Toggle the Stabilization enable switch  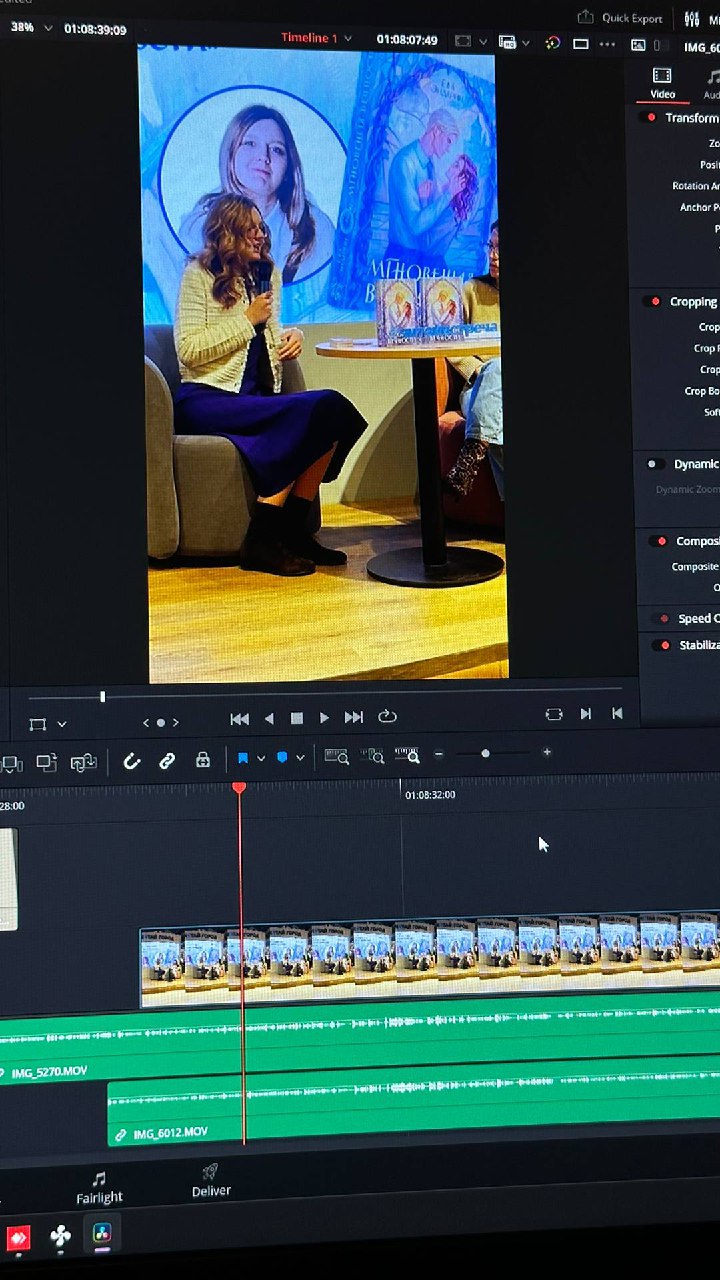(663, 645)
